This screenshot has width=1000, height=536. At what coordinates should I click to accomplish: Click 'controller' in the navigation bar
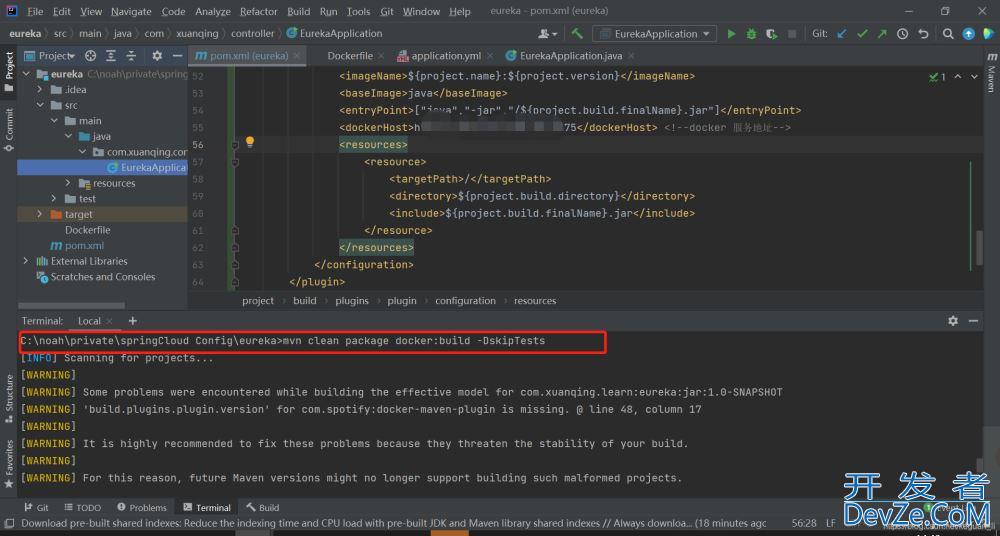coord(253,34)
